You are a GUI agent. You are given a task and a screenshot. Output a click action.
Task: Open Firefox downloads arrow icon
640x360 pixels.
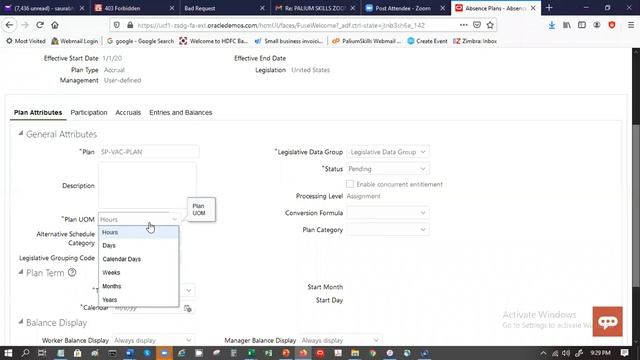click(x=552, y=25)
